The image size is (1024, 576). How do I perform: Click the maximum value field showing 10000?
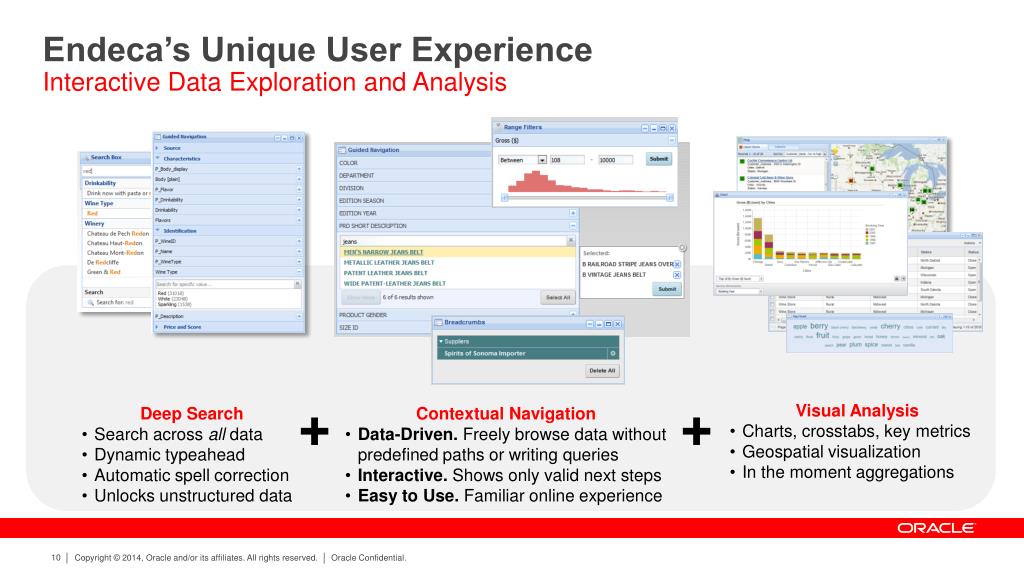click(x=615, y=160)
